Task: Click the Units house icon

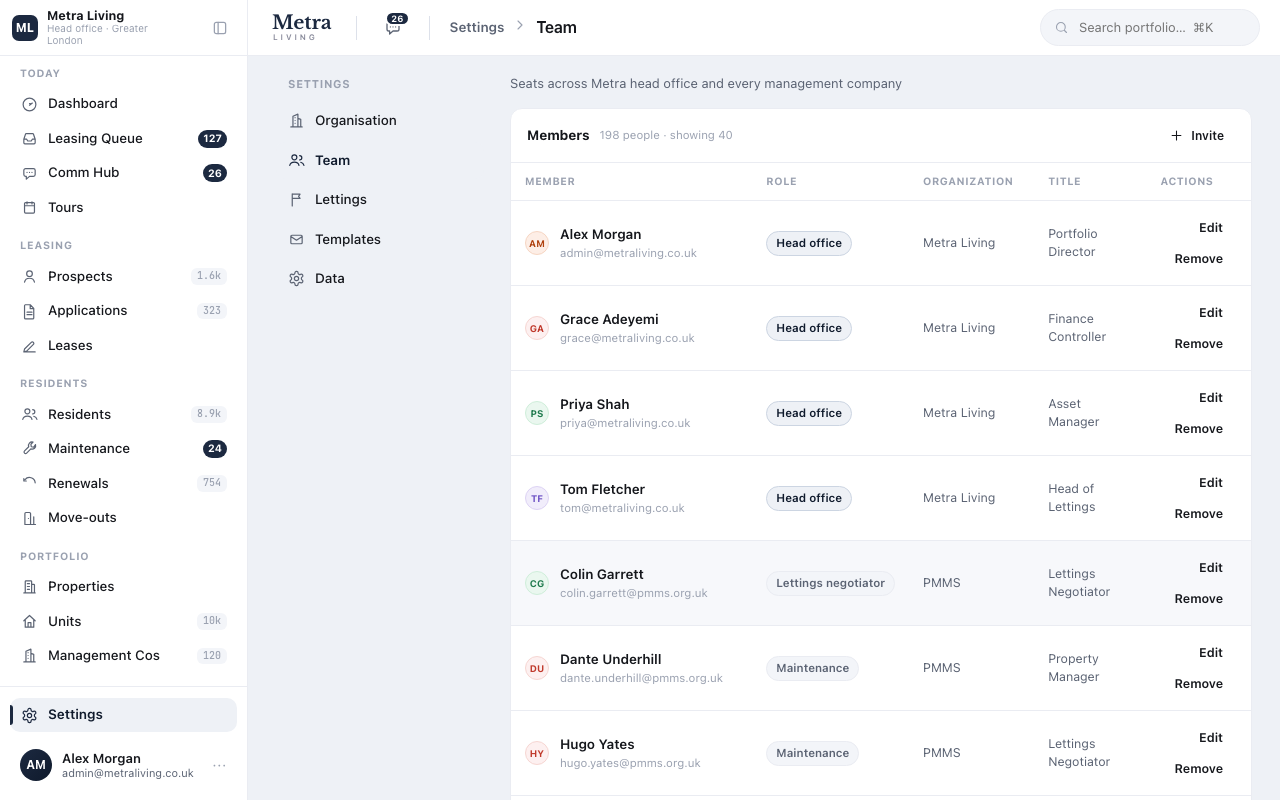Action: (x=29, y=622)
